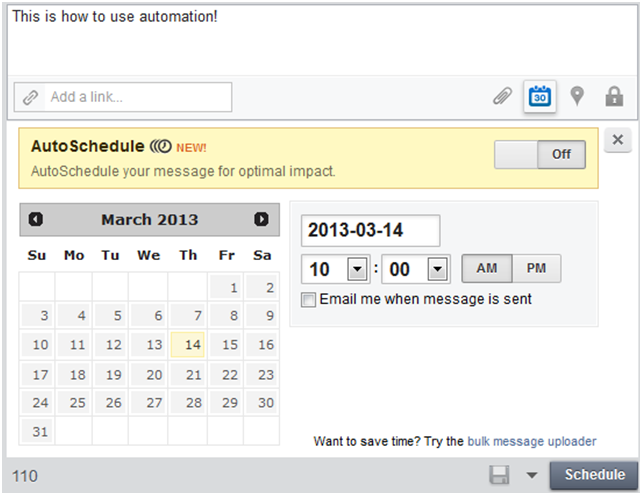Image resolution: width=642 pixels, height=495 pixels.
Task: Click the Add a link field
Action: 123,97
